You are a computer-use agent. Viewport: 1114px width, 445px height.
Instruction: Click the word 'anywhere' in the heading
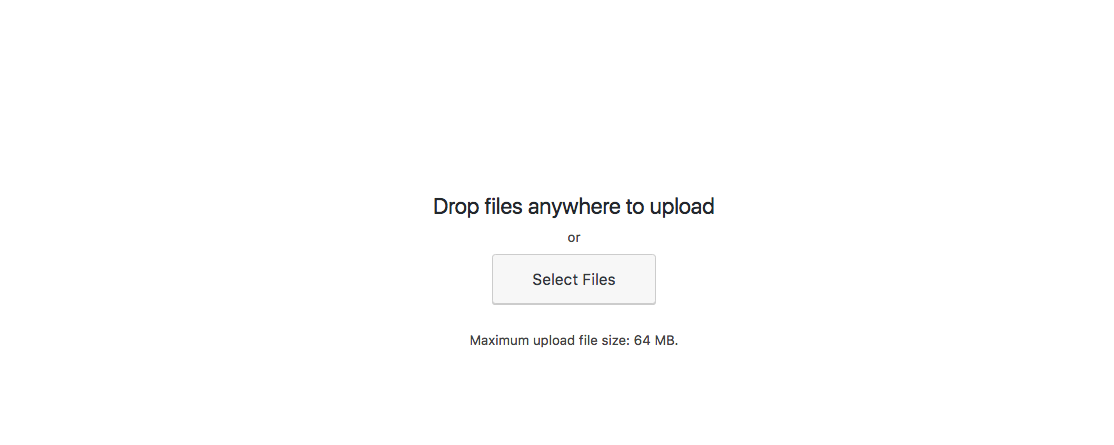click(x=573, y=207)
